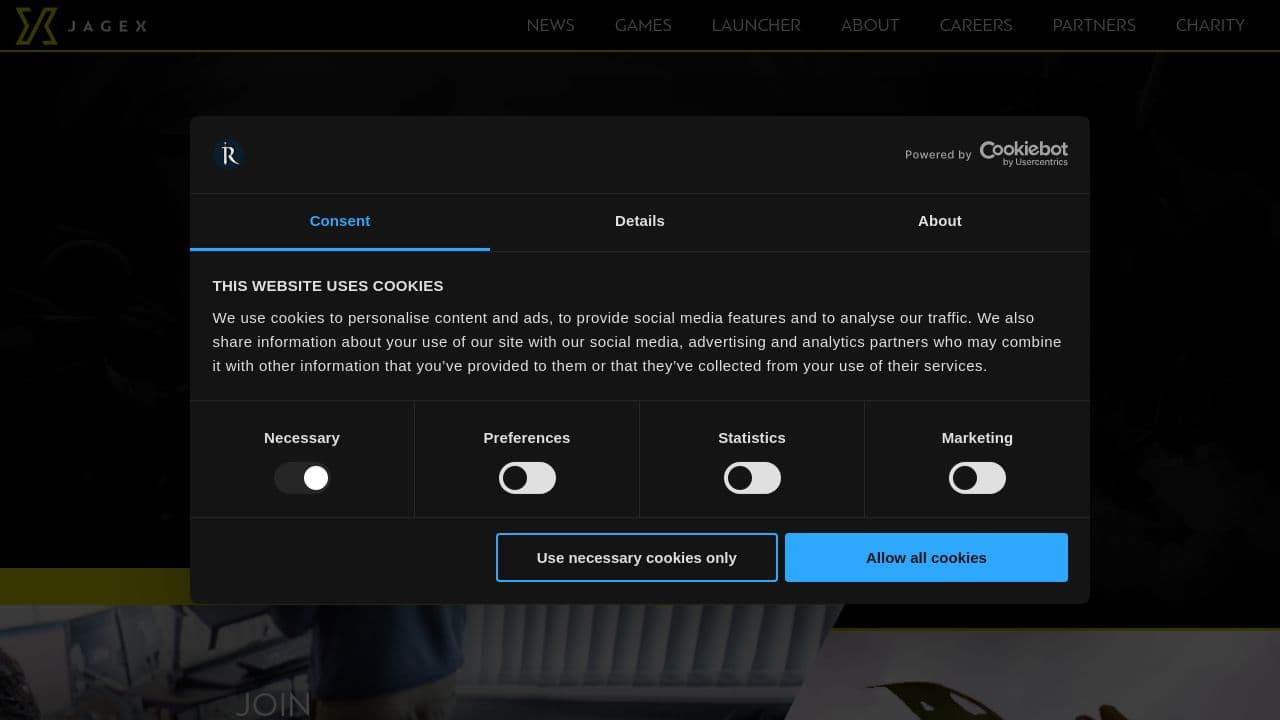This screenshot has width=1280, height=720.
Task: Navigate to the LAUNCHER section
Action: coord(756,25)
